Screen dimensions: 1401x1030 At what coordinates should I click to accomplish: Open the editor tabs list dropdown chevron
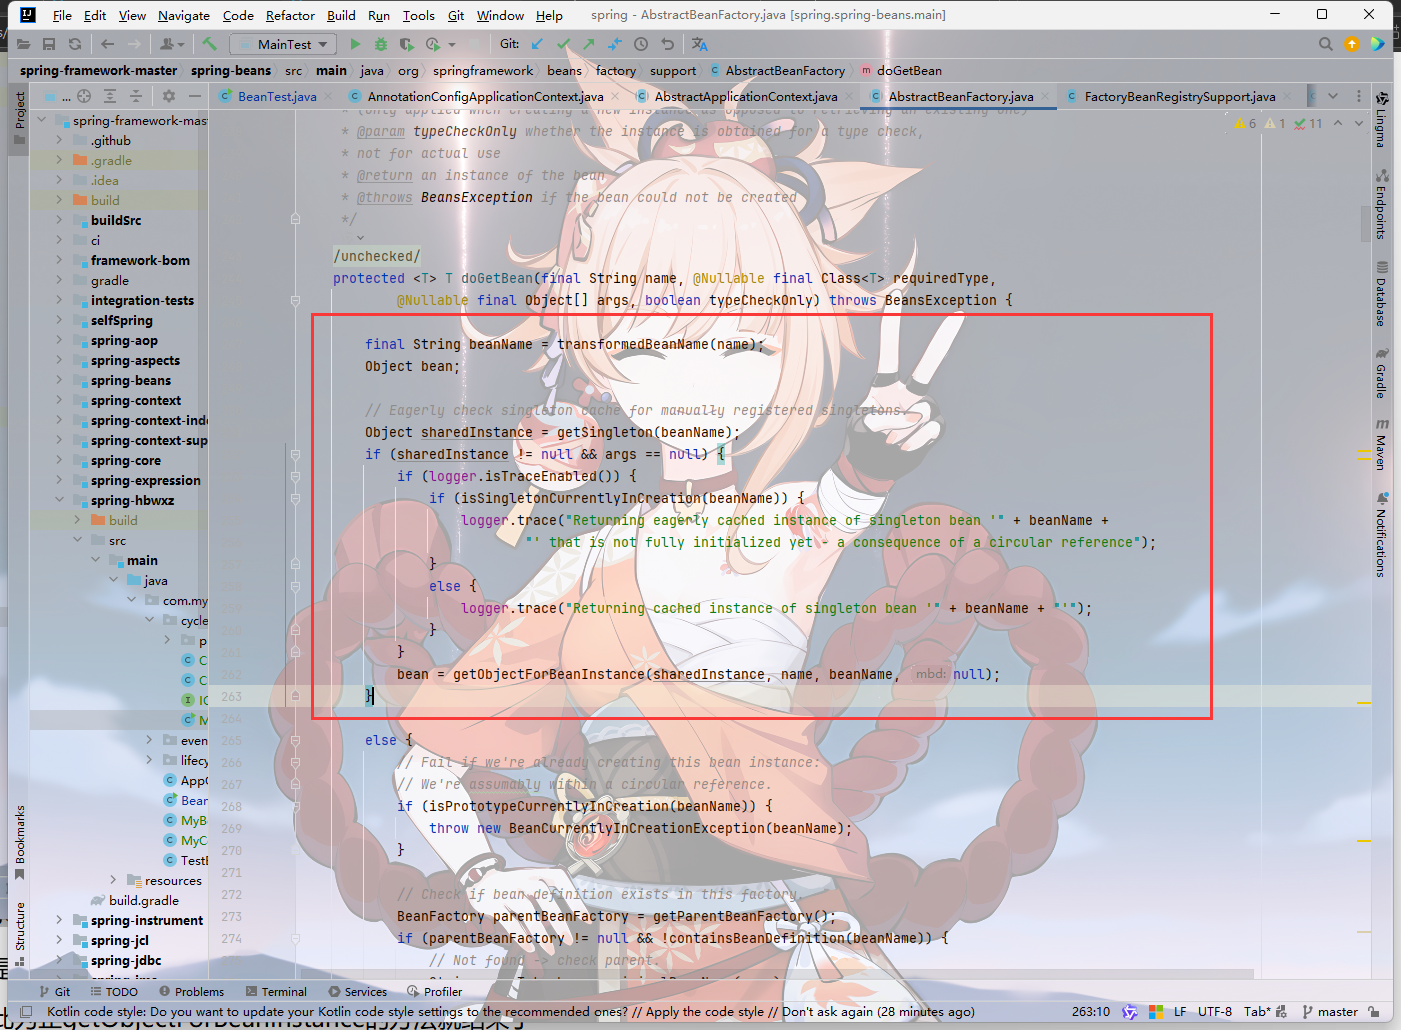point(1333,96)
